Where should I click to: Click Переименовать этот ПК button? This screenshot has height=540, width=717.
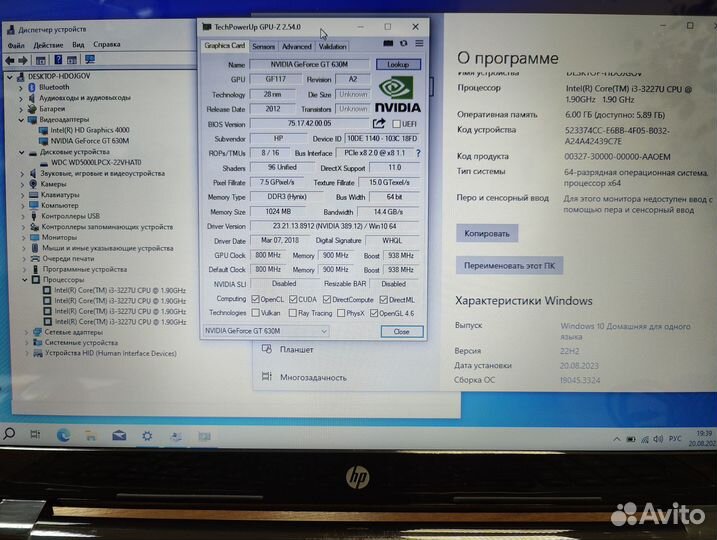coord(509,266)
